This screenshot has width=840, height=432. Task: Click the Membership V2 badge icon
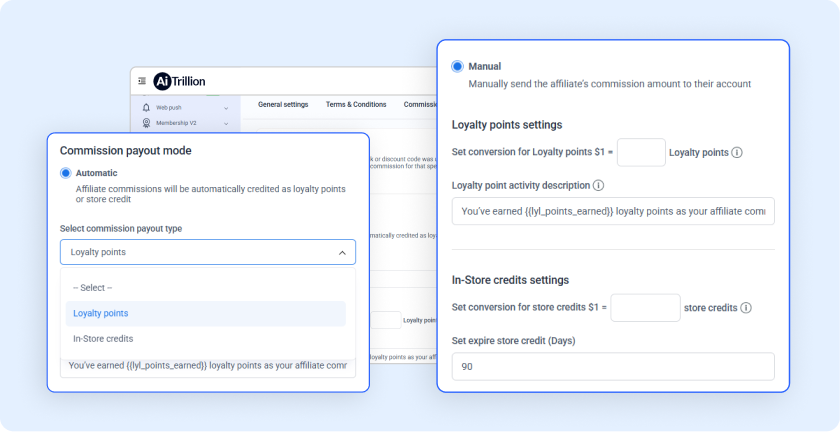[x=146, y=123]
